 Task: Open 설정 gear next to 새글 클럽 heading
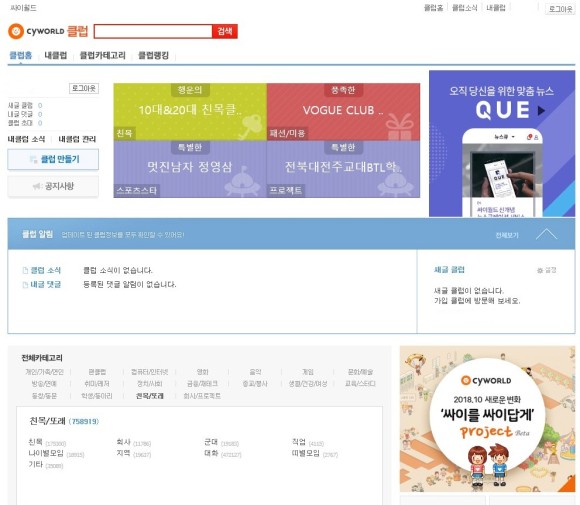tap(547, 270)
